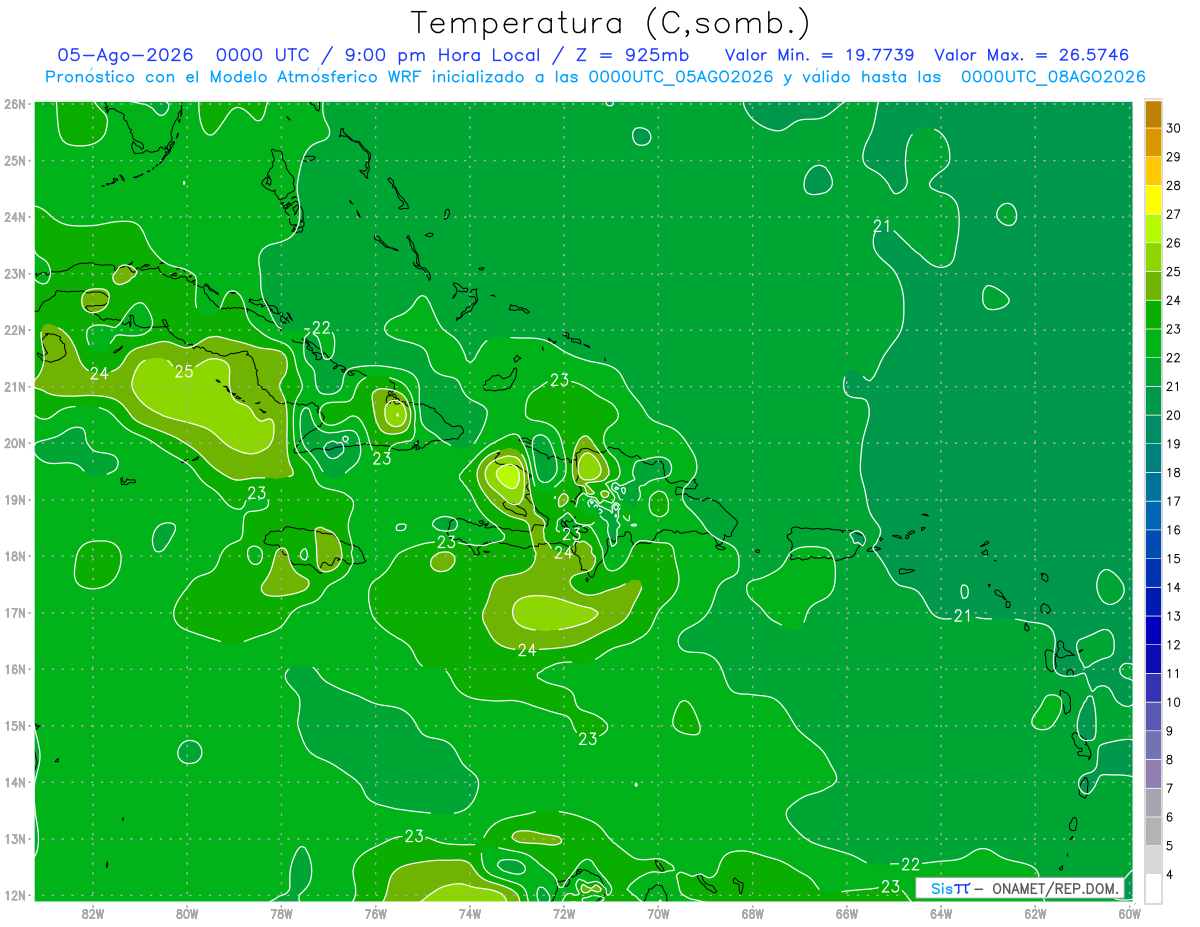Click the '78W' longitude axis label
The height and width of the screenshot is (927, 1200).
281,913
